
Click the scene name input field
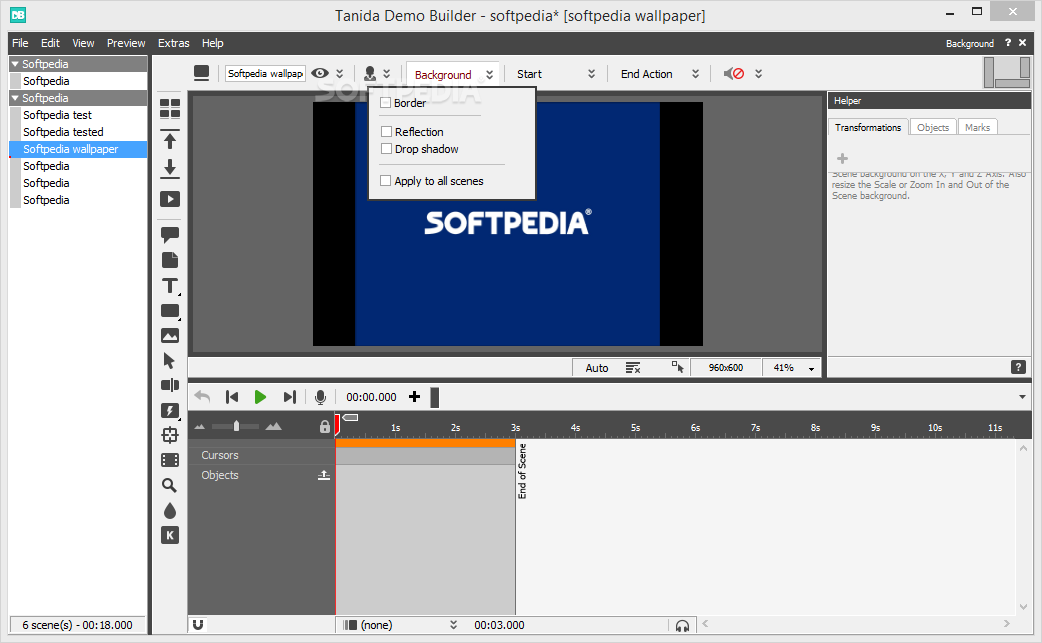pyautogui.click(x=265, y=74)
